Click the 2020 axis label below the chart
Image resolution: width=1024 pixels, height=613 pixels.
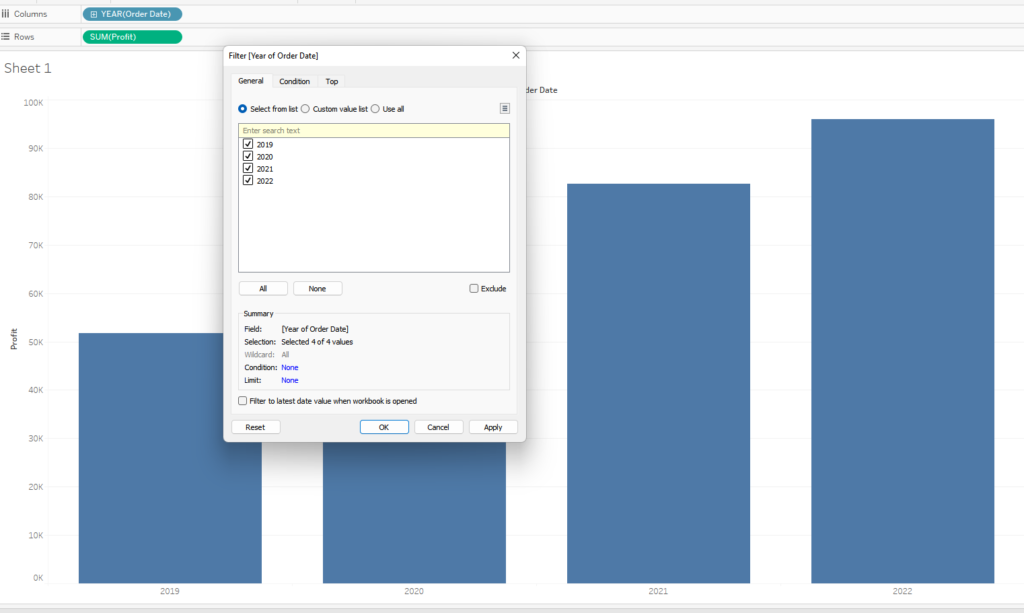point(414,591)
